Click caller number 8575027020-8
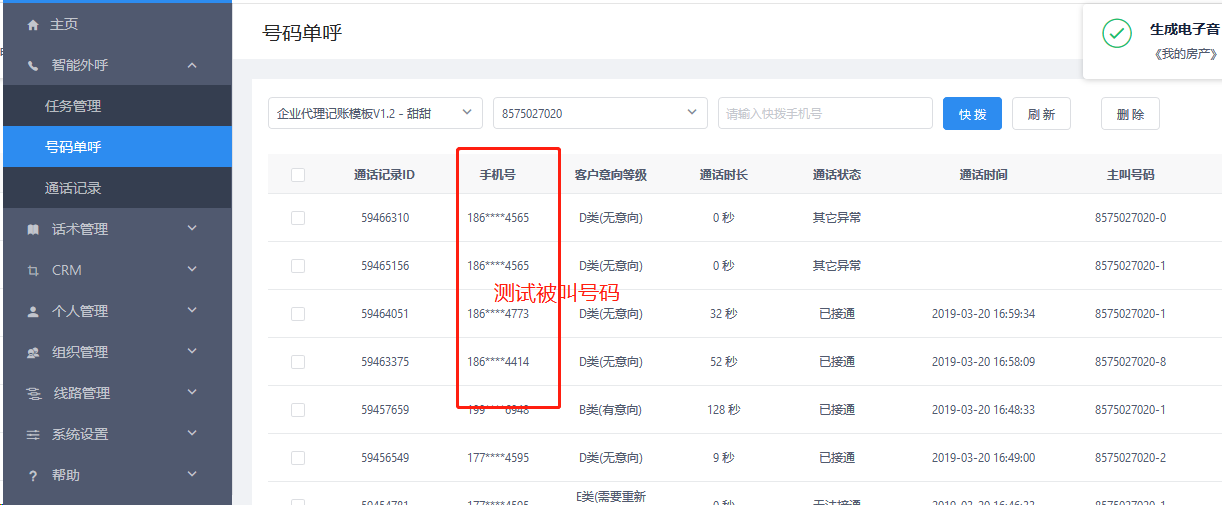The width and height of the screenshot is (1222, 505). pos(1130,361)
